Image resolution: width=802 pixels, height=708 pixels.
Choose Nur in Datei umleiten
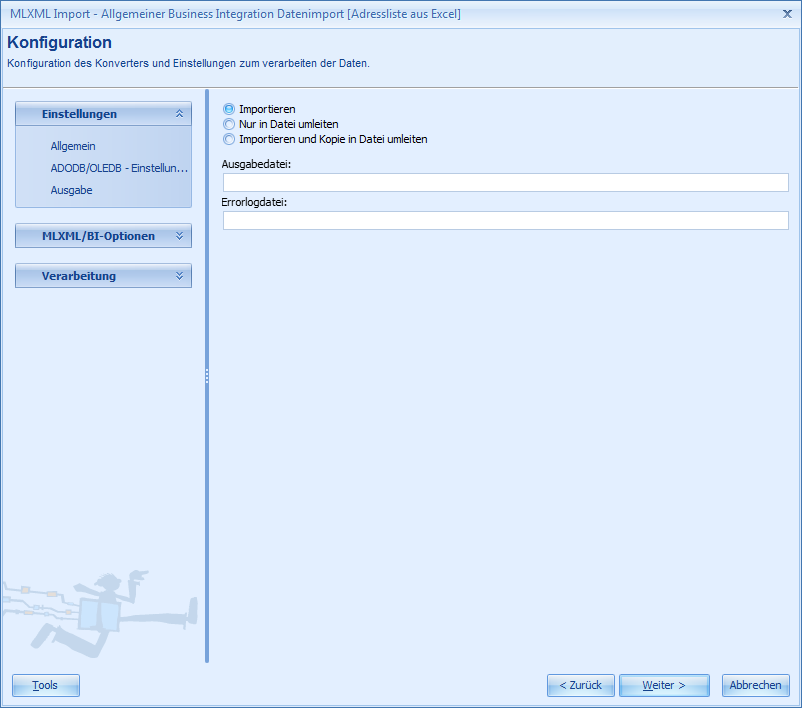[x=228, y=124]
